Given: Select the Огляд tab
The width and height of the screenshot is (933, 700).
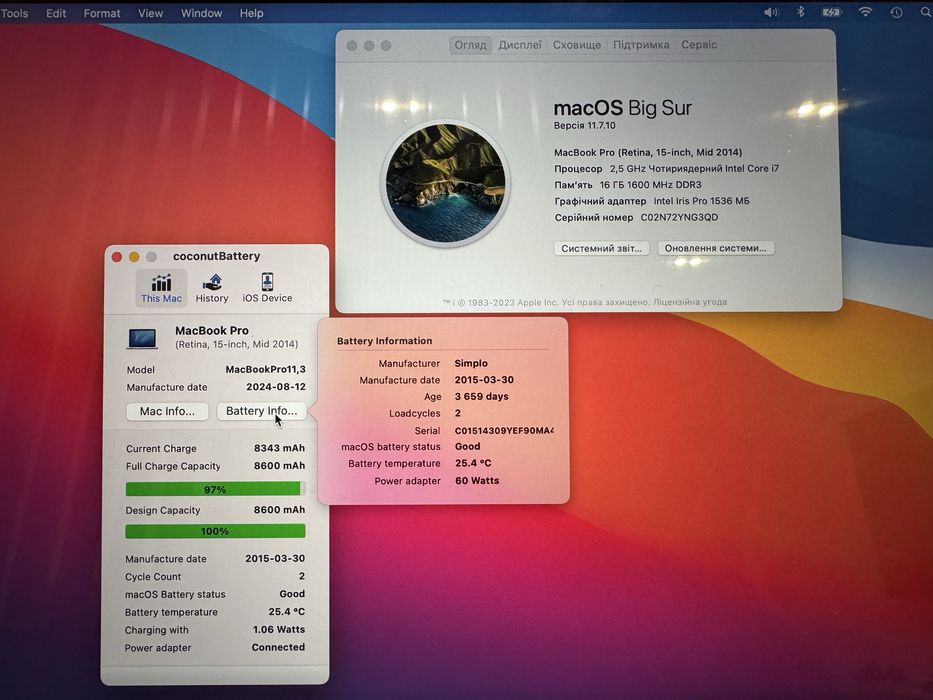Looking at the screenshot, I should click(x=470, y=45).
